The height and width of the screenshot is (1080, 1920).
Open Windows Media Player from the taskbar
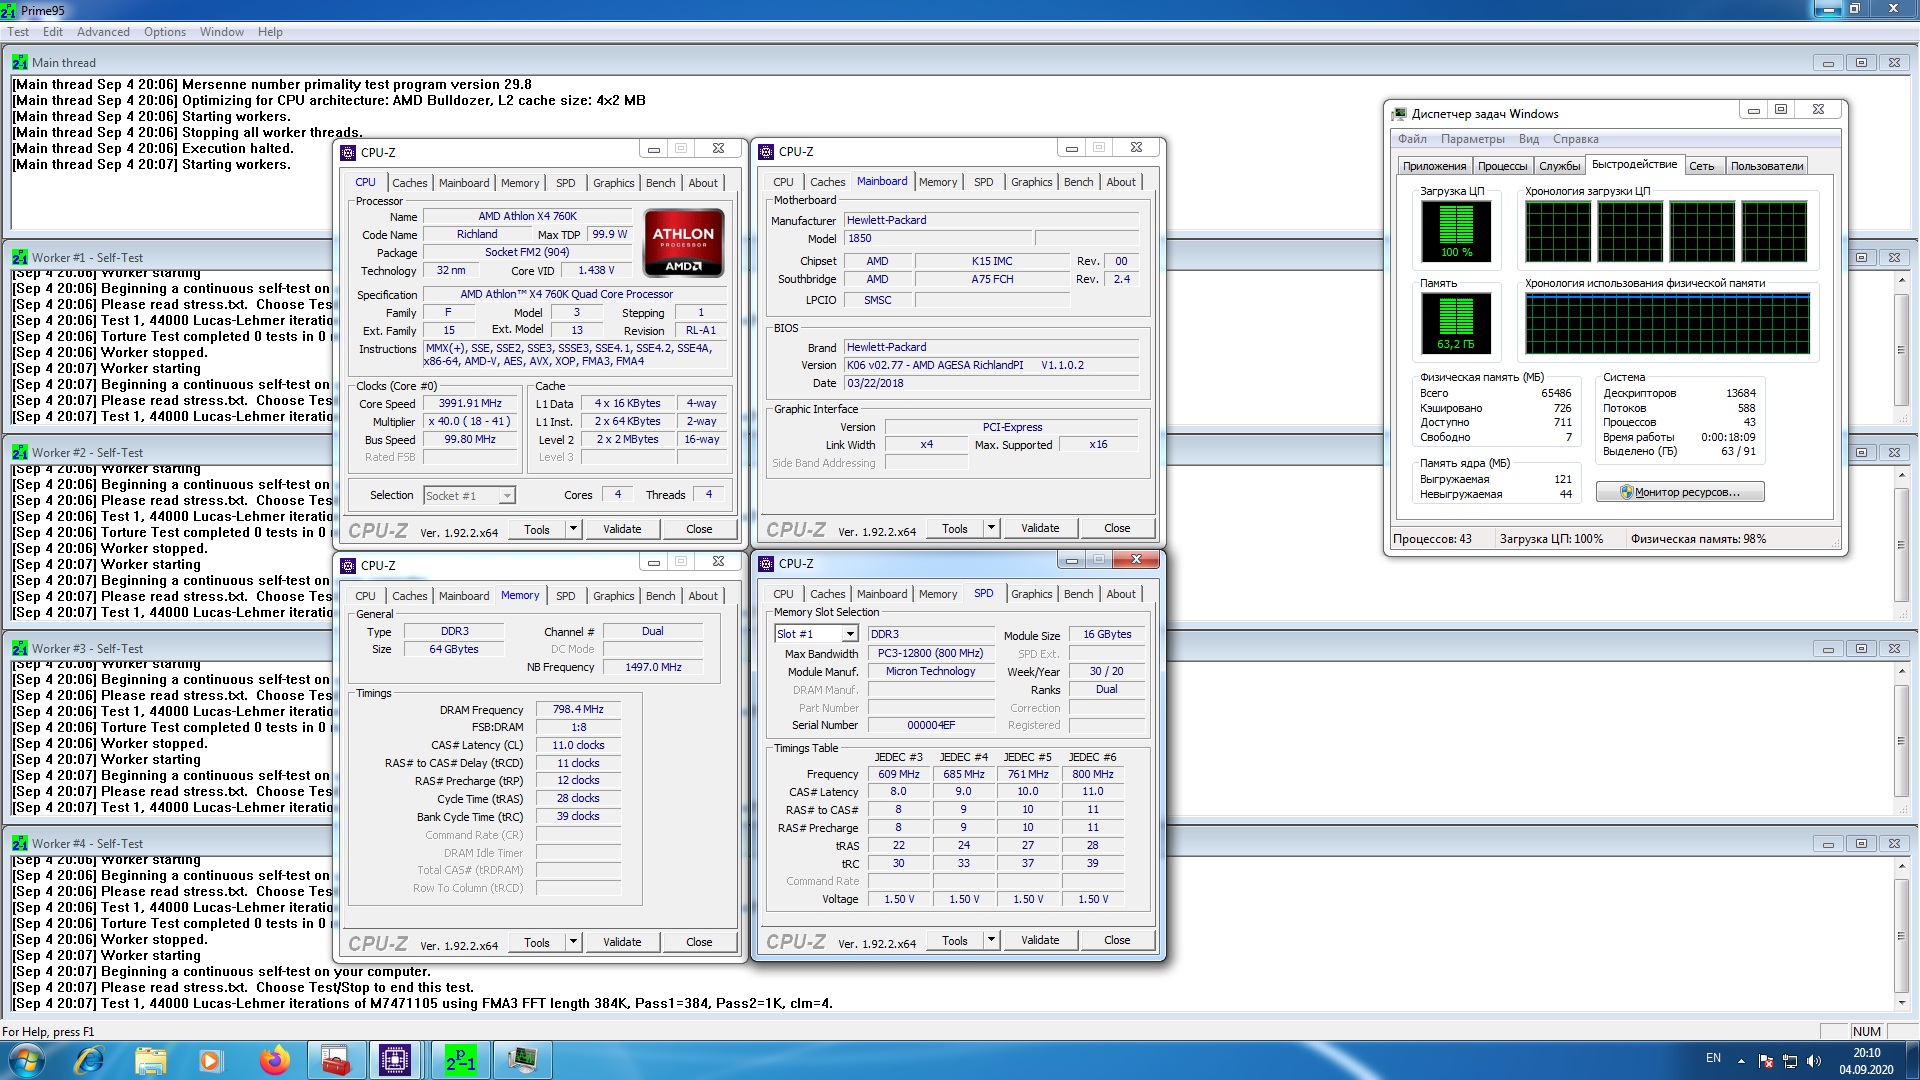tap(210, 1059)
